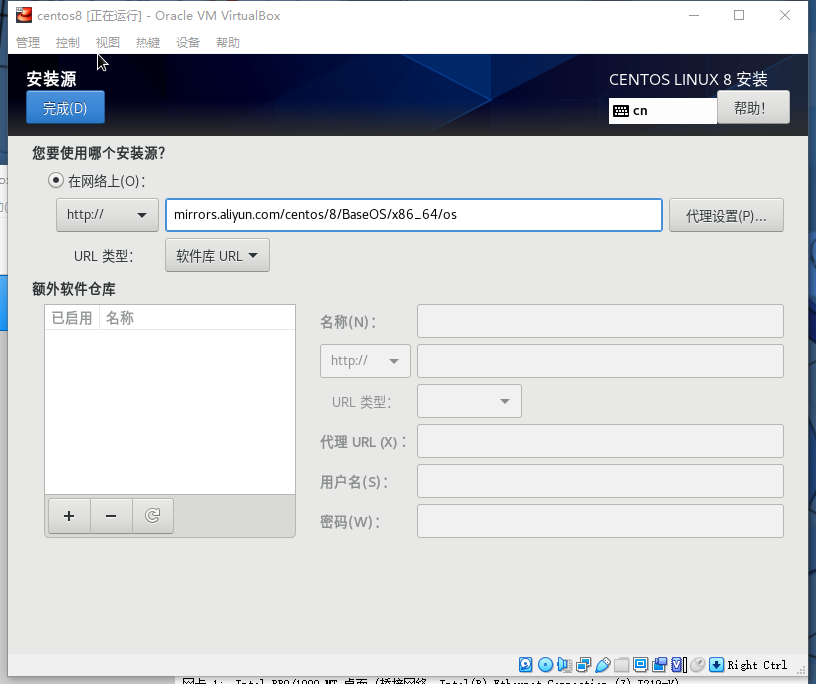Click the CPU virtualization status icon

(x=679, y=665)
